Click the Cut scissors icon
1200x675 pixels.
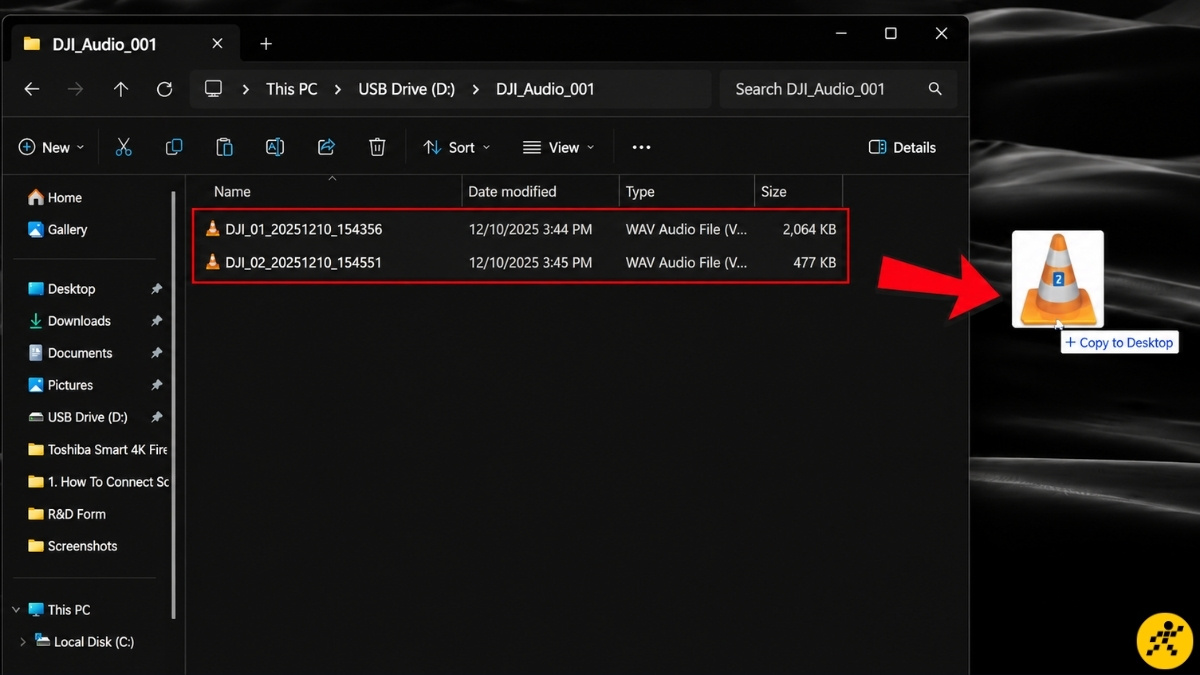tap(124, 147)
